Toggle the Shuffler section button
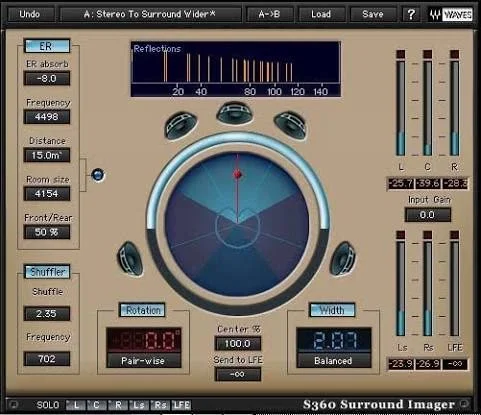This screenshot has width=481, height=415. (x=47, y=272)
